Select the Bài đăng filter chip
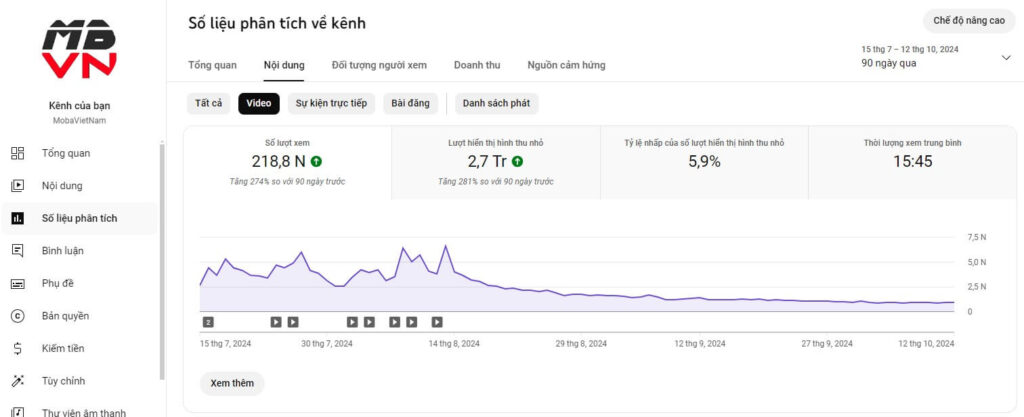The height and width of the screenshot is (417, 1024). 410,103
